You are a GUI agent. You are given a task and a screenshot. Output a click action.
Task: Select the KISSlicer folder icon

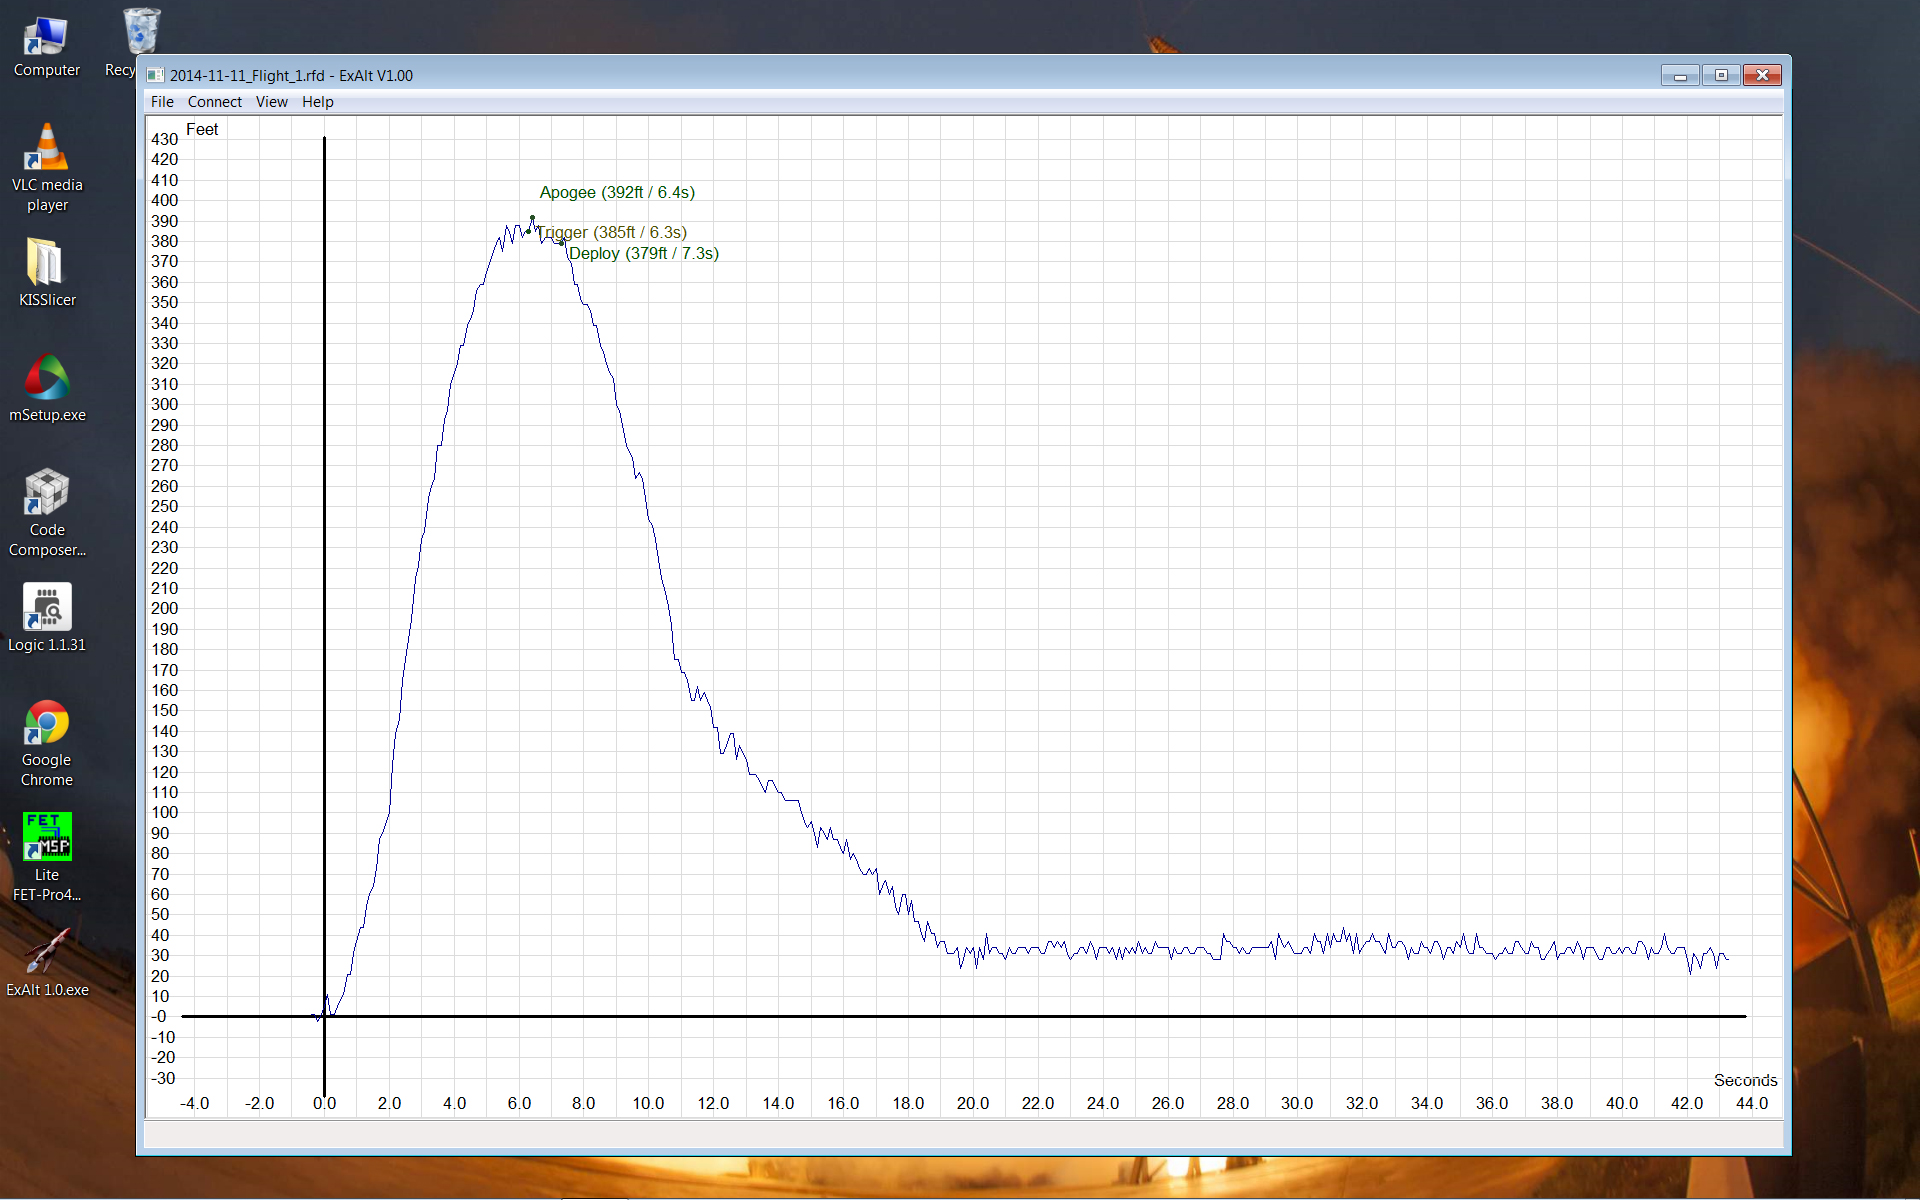click(x=46, y=272)
